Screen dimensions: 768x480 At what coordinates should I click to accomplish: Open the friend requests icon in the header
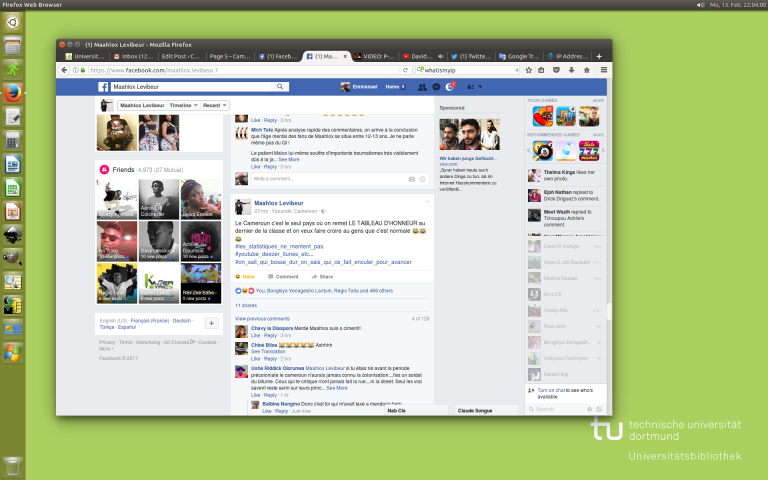pos(422,87)
